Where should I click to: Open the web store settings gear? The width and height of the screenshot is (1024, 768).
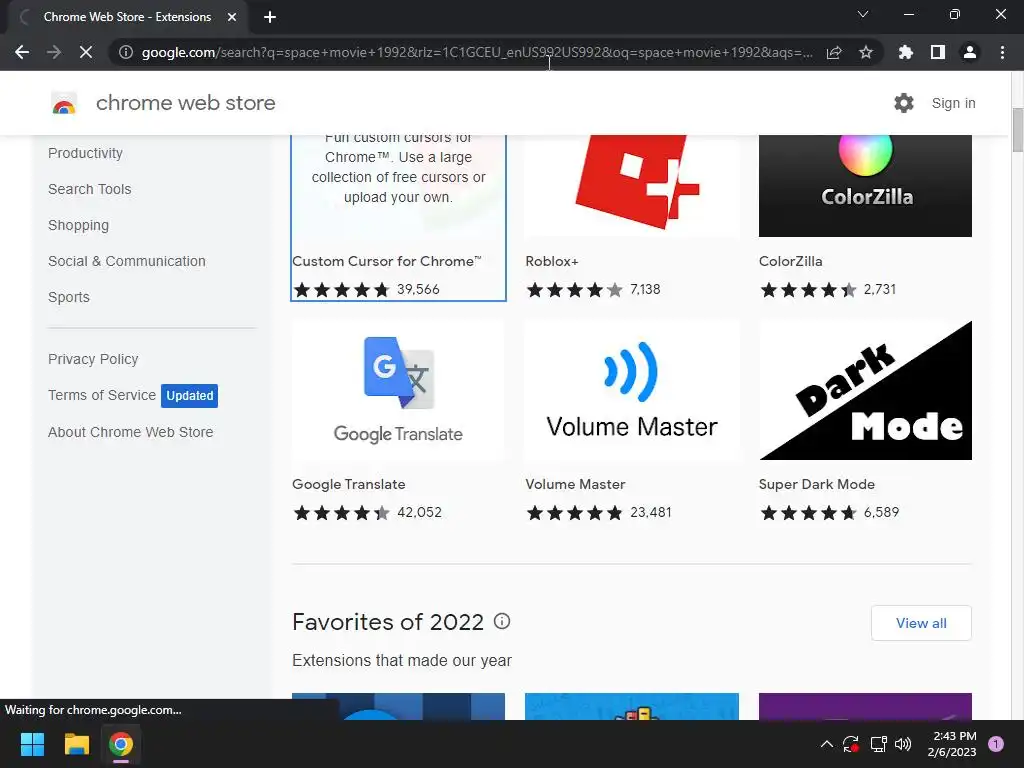click(904, 103)
